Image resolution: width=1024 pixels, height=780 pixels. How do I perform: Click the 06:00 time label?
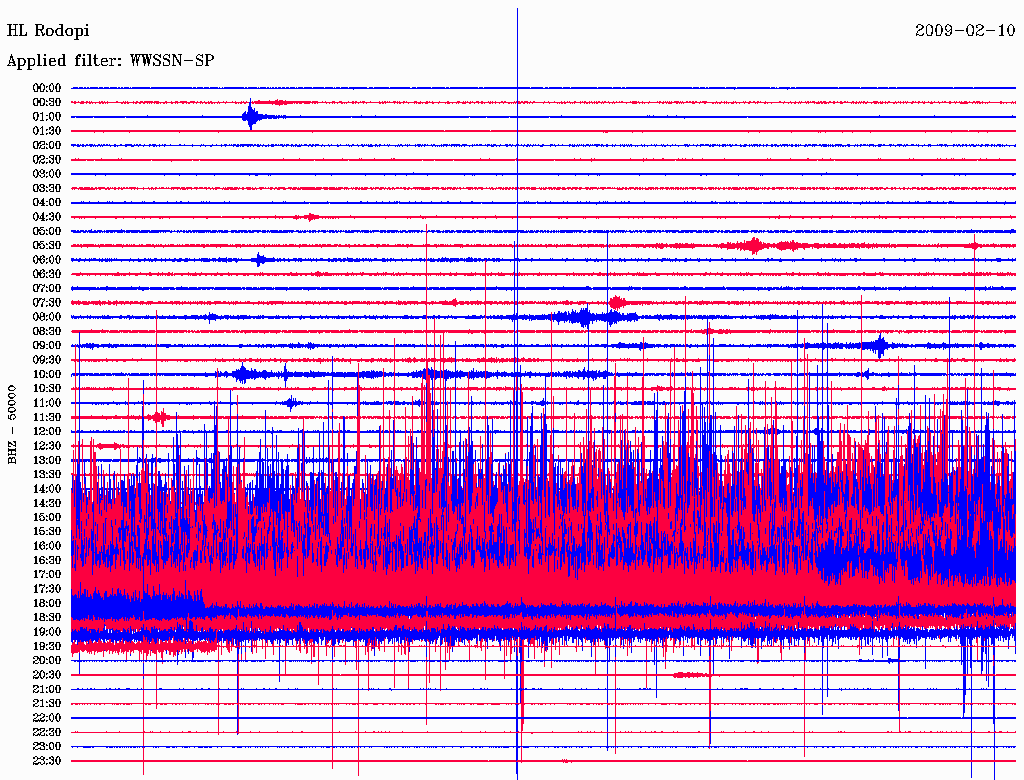point(47,259)
